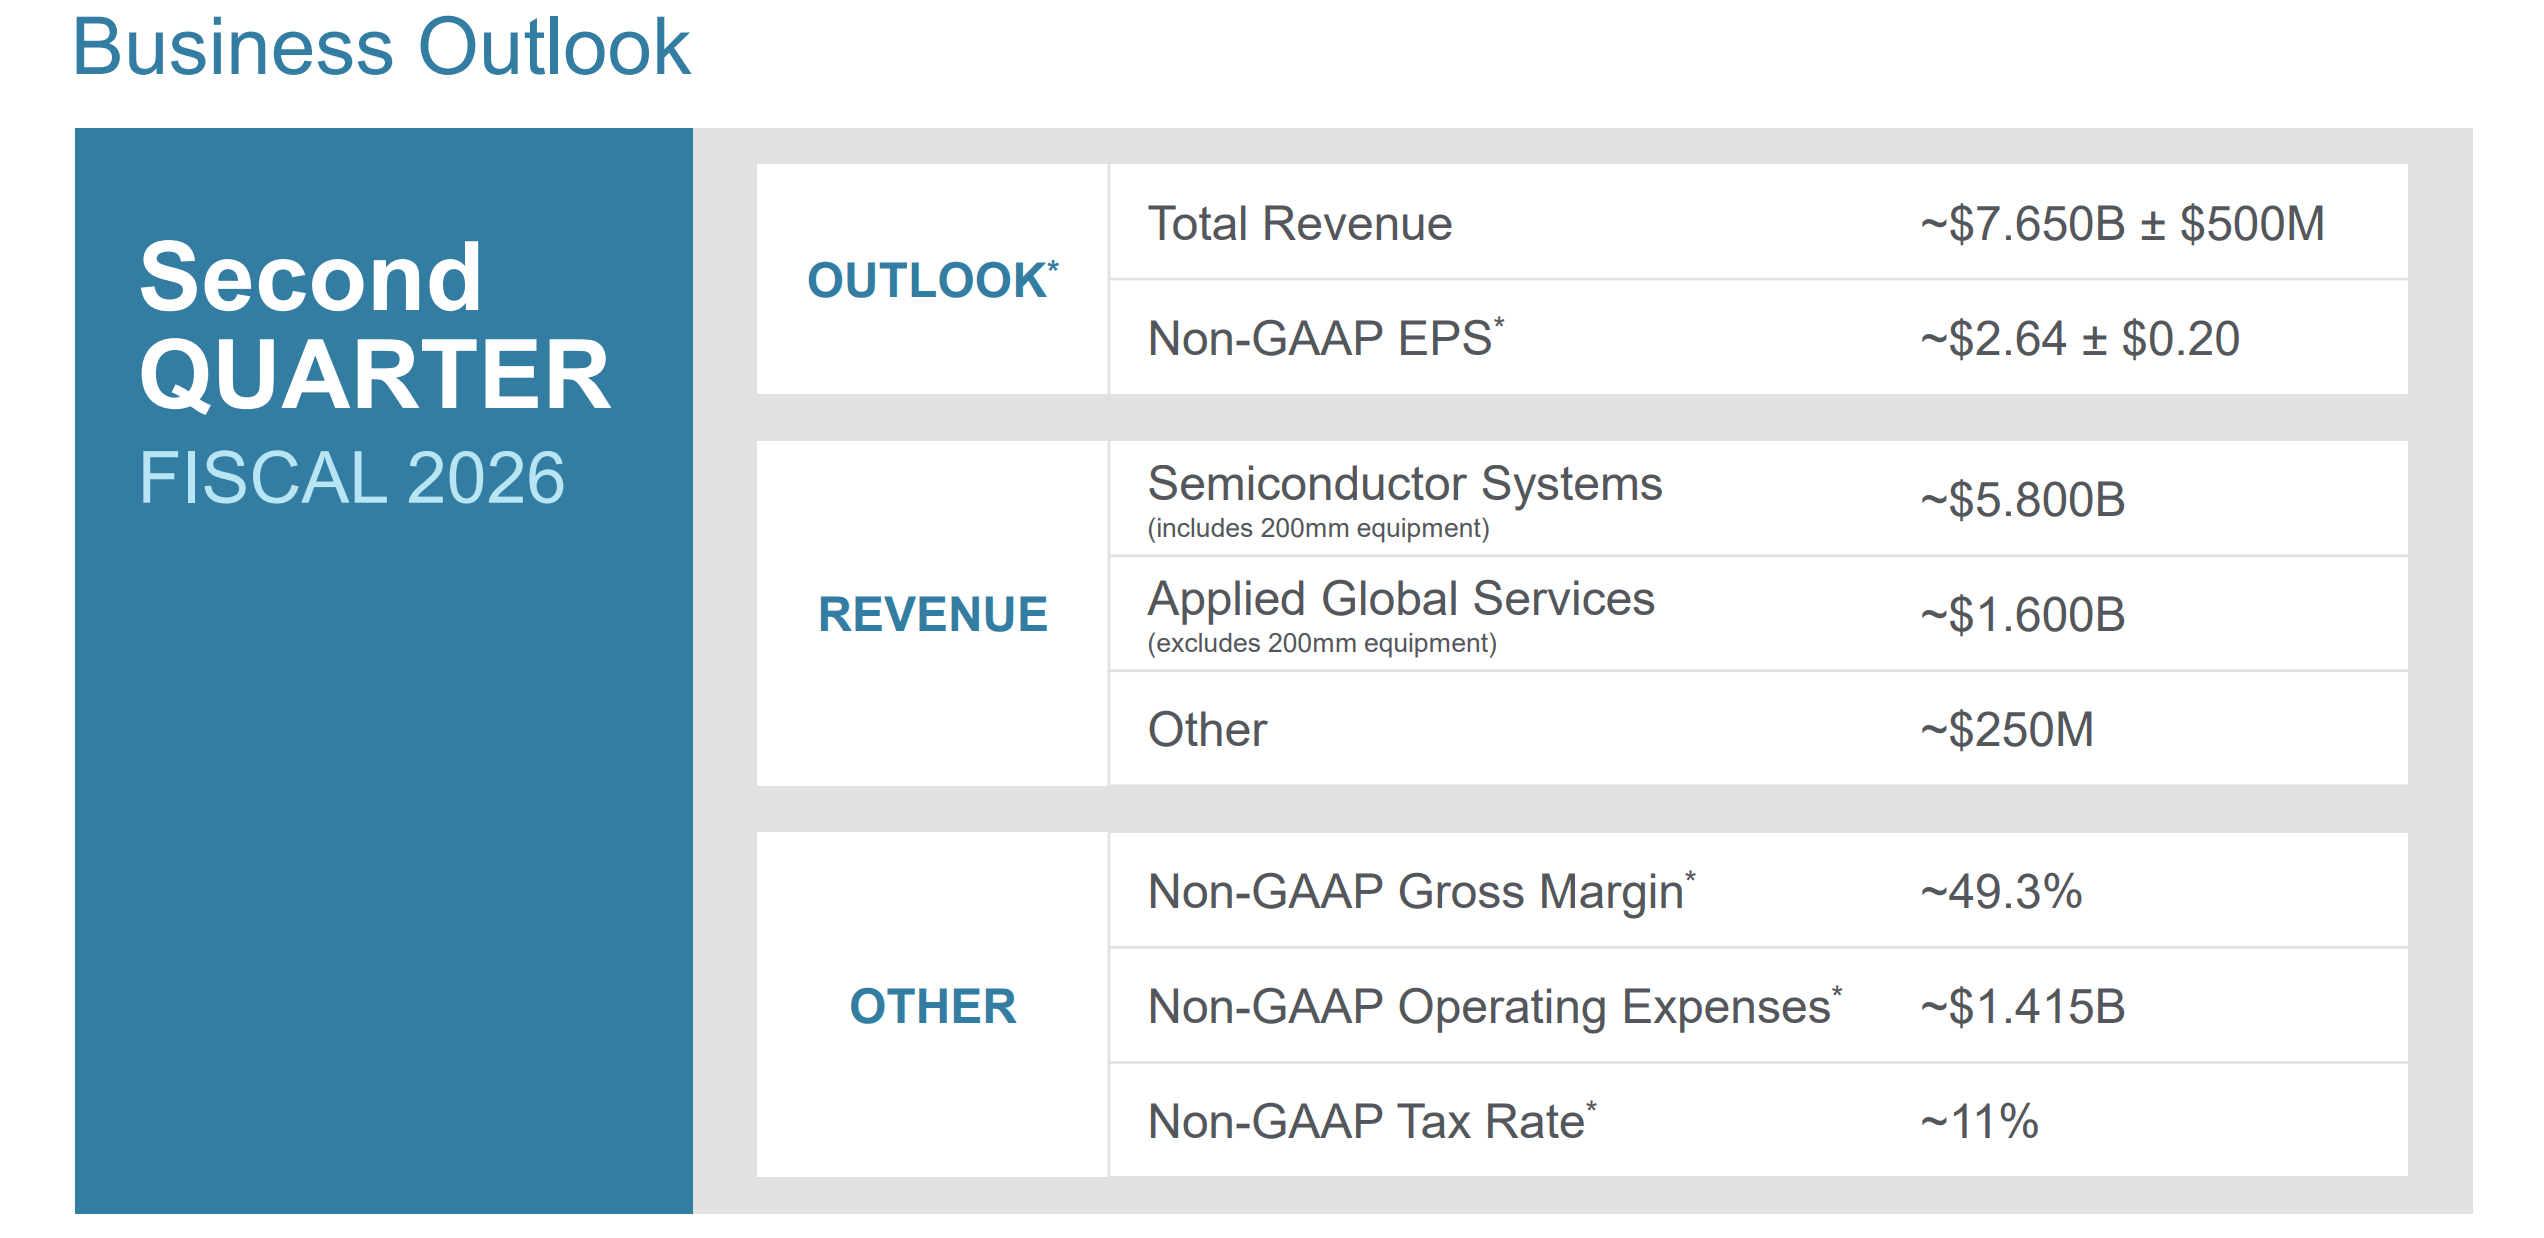
Task: Click the ~$5.800B revenue value
Action: click(x=2022, y=499)
